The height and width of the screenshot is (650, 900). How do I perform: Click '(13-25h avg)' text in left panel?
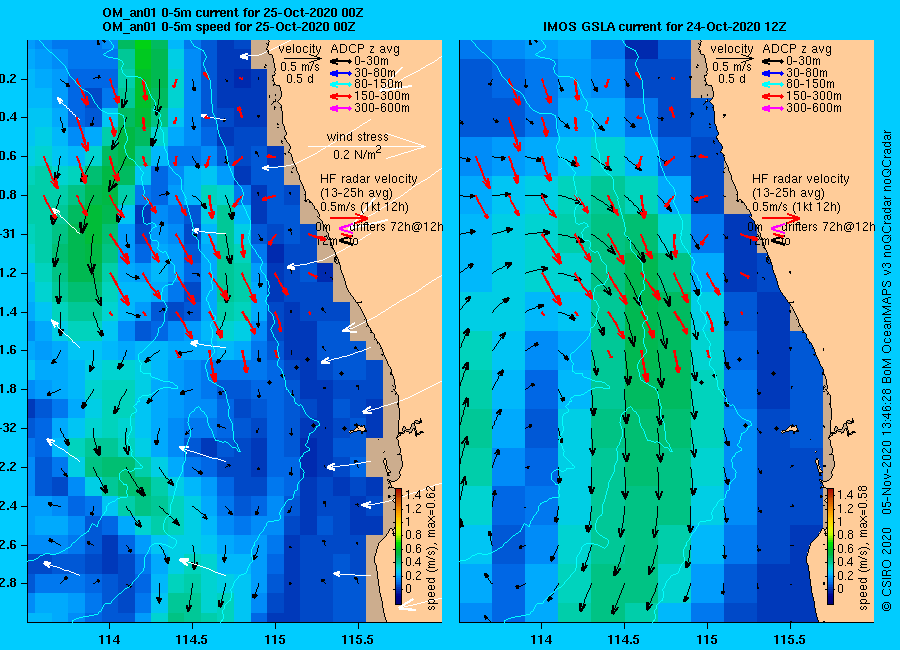(356, 192)
